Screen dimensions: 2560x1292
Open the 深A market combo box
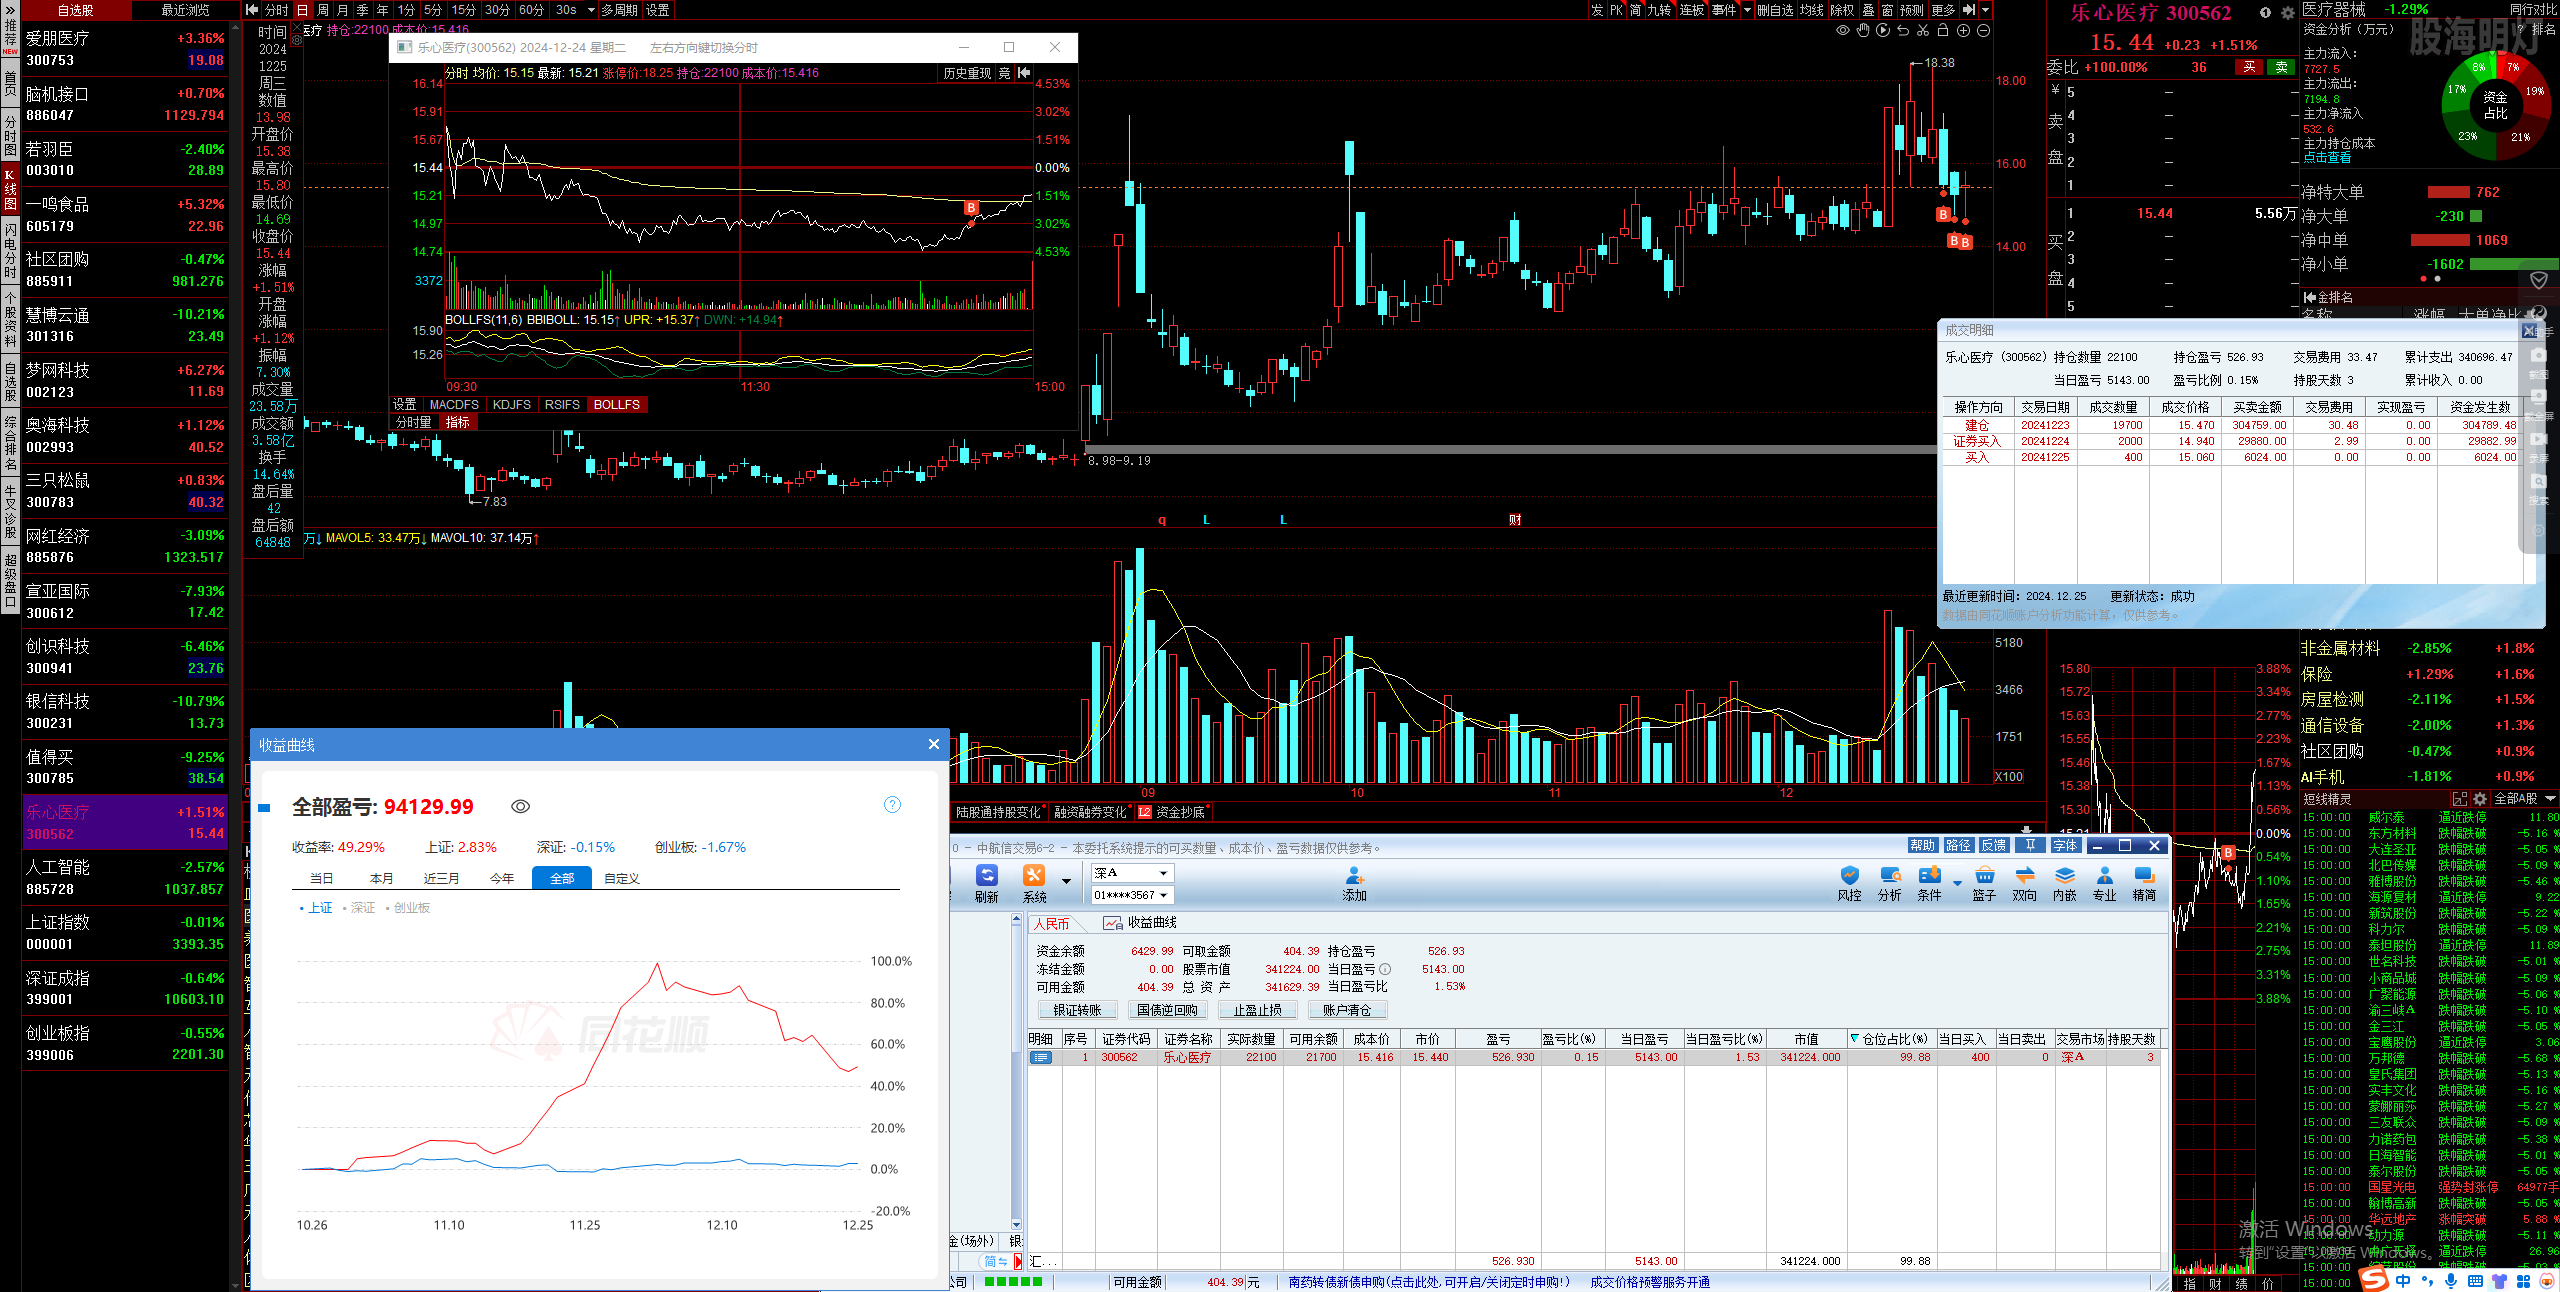tap(1131, 873)
